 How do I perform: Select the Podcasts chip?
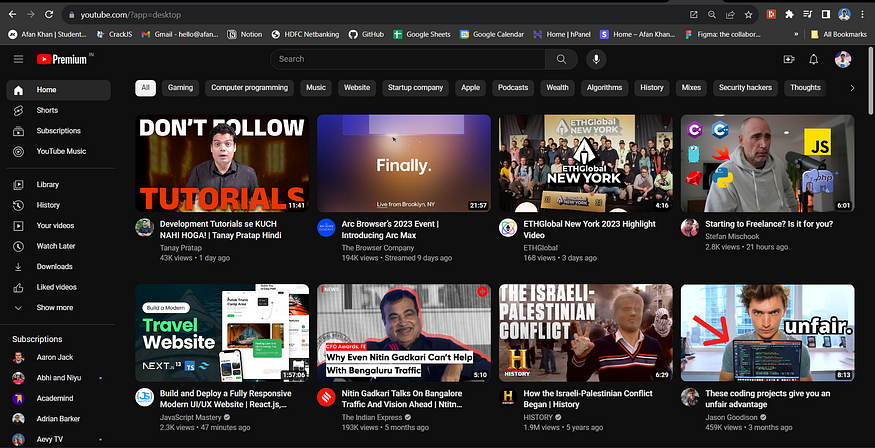pos(513,88)
